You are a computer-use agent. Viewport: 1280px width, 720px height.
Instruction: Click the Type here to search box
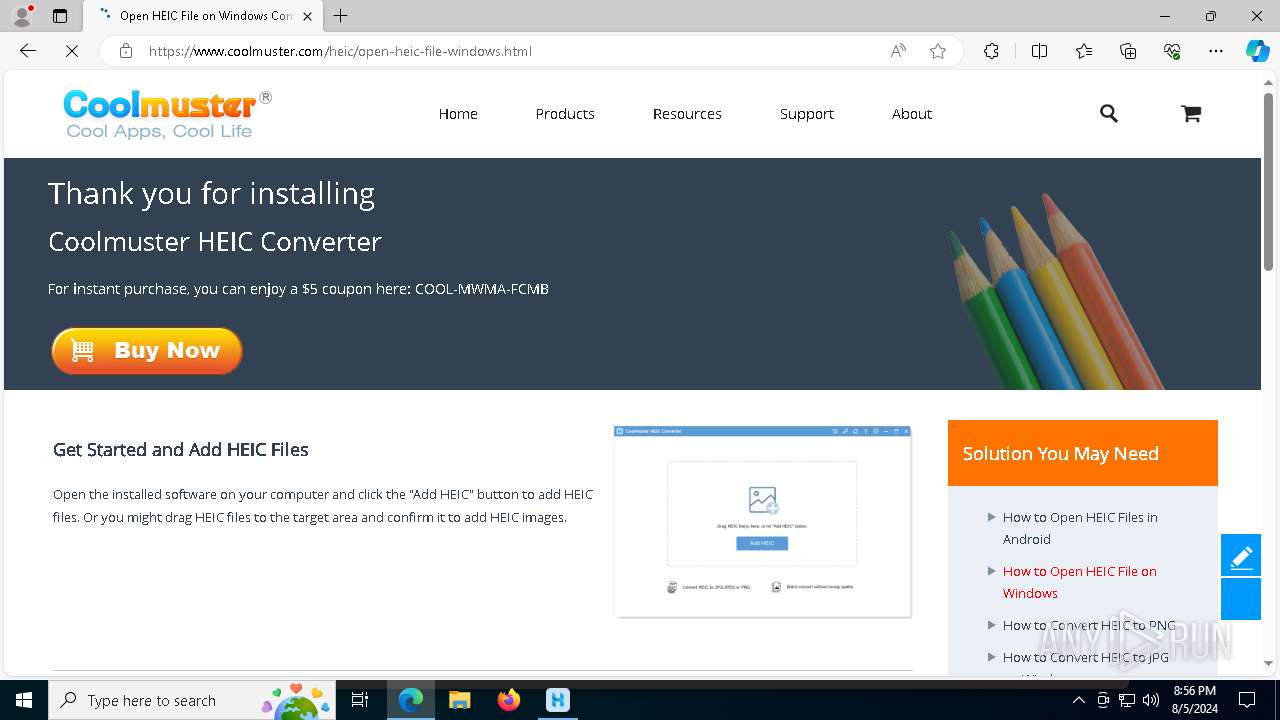tap(190, 700)
